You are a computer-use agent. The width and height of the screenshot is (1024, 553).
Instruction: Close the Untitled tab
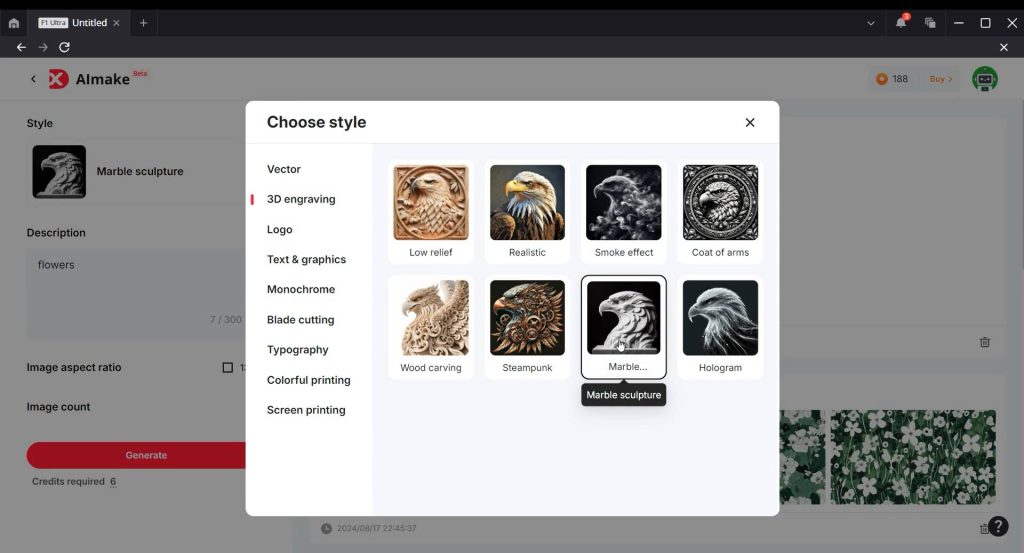pos(116,23)
